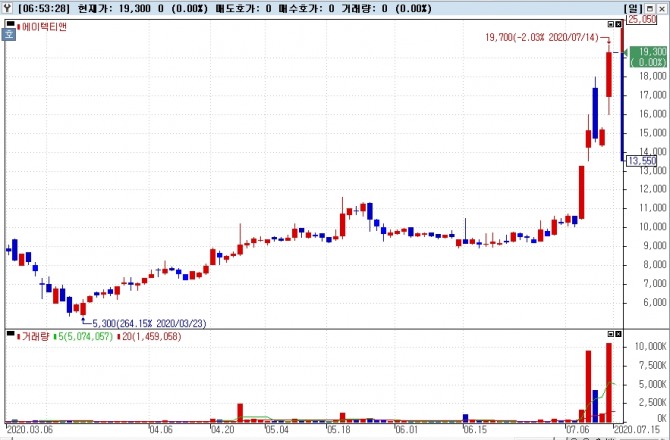The image size is (670, 440).
Task: Toggle the 20-period volume average legend
Action: pos(150,336)
